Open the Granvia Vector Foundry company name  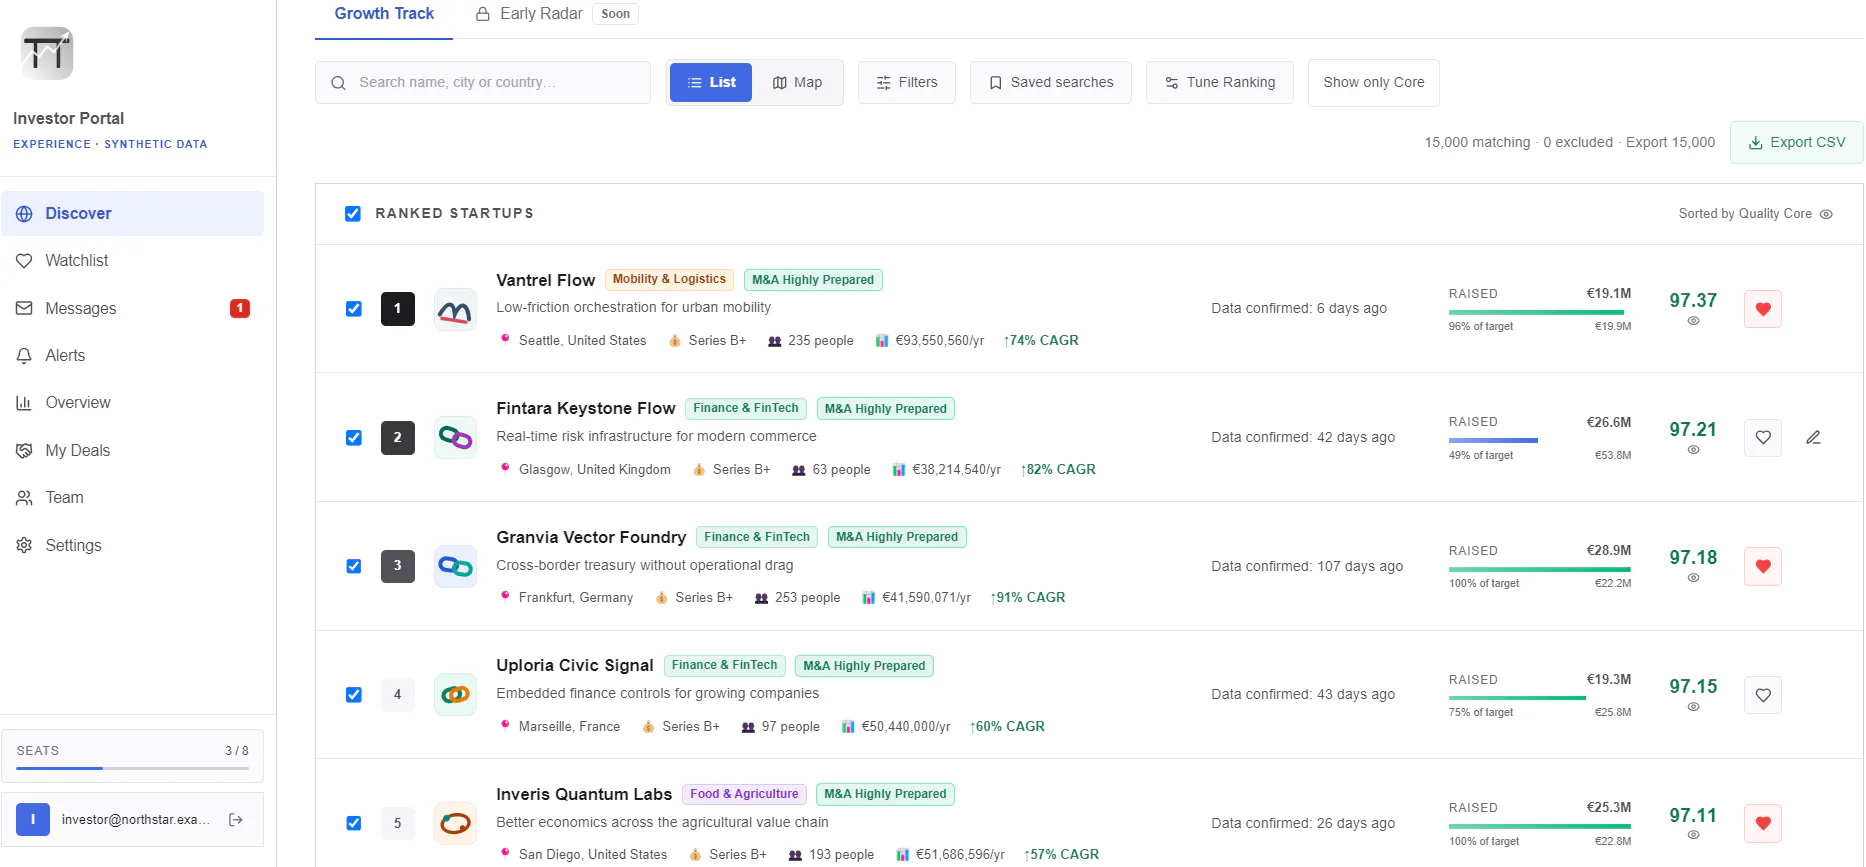591,537
